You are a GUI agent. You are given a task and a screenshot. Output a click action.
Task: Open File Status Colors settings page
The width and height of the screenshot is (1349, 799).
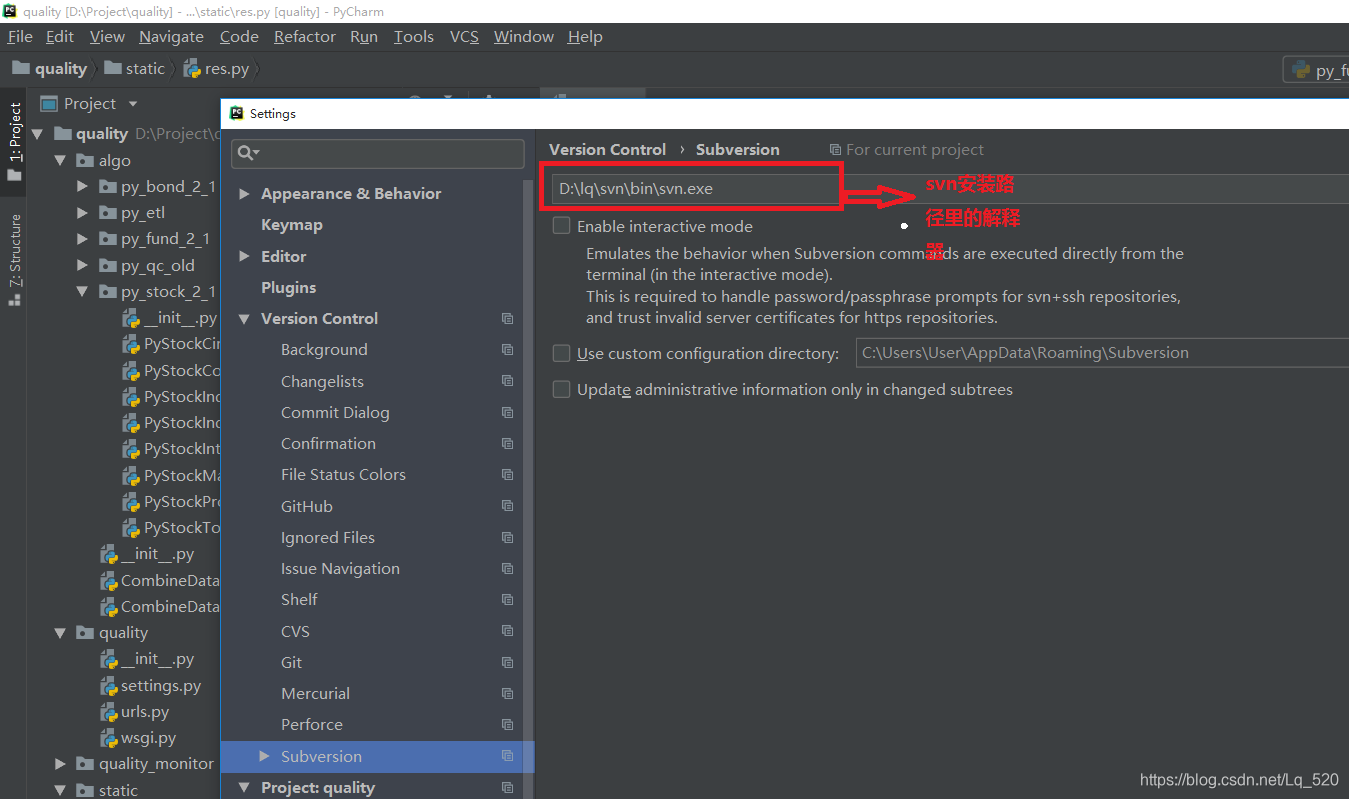(x=343, y=475)
